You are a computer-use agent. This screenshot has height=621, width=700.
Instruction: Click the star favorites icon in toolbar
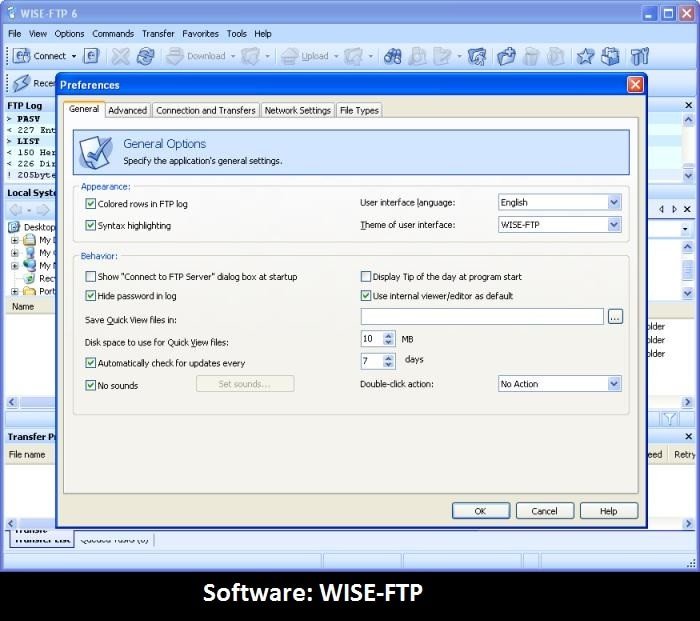pos(585,56)
